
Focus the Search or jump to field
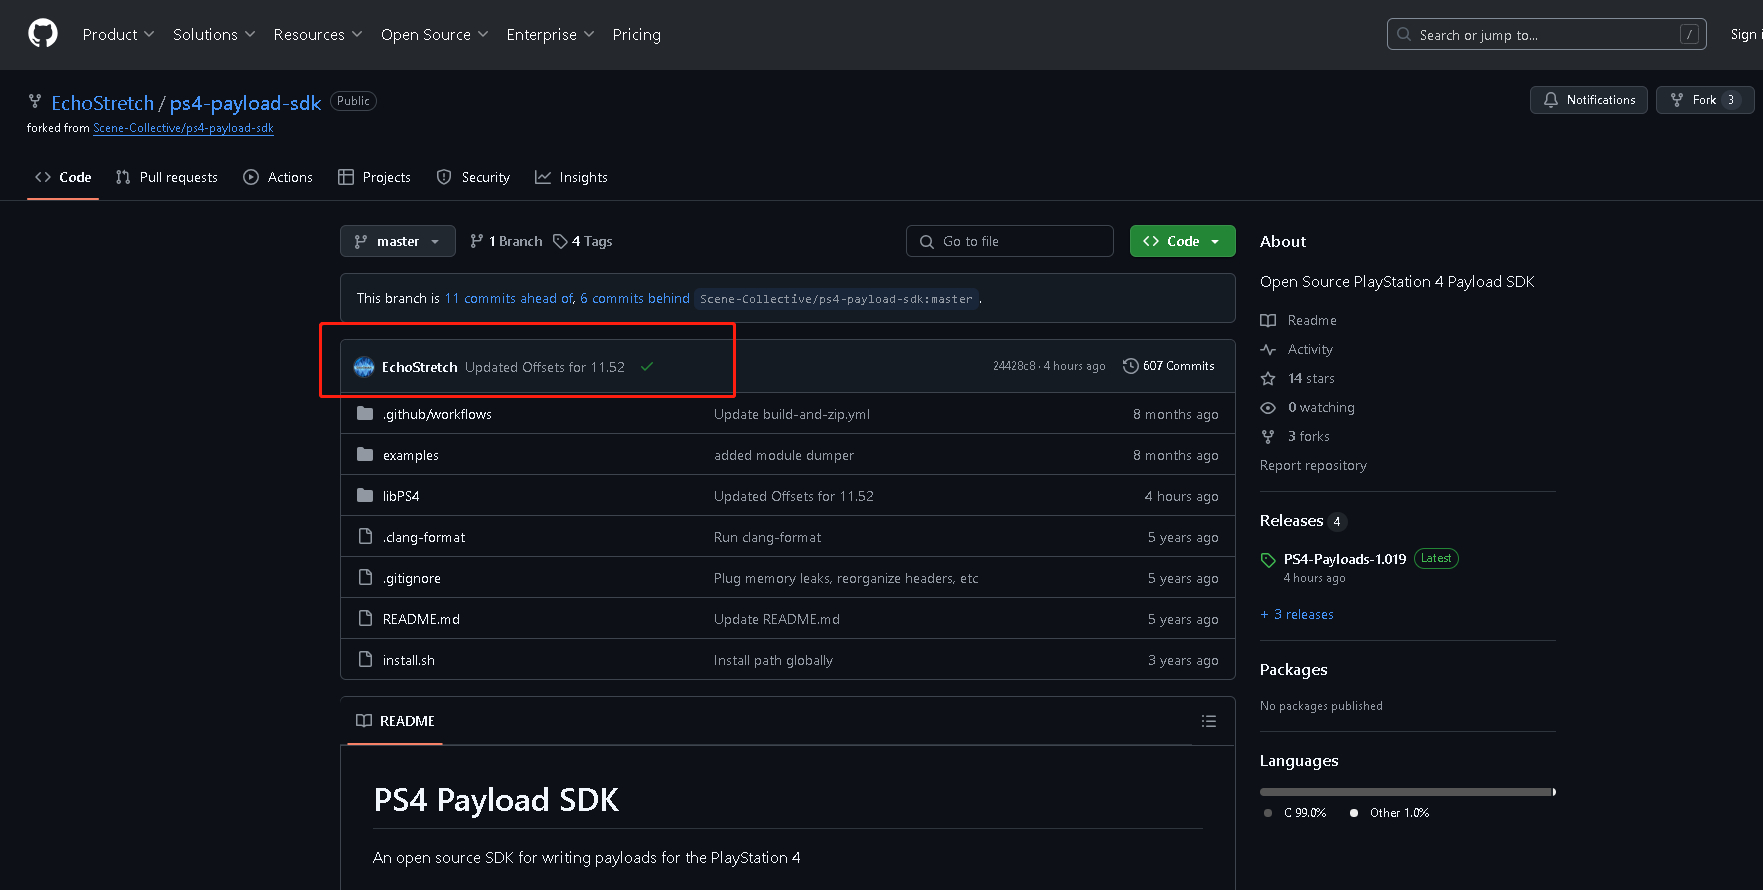[1546, 34]
